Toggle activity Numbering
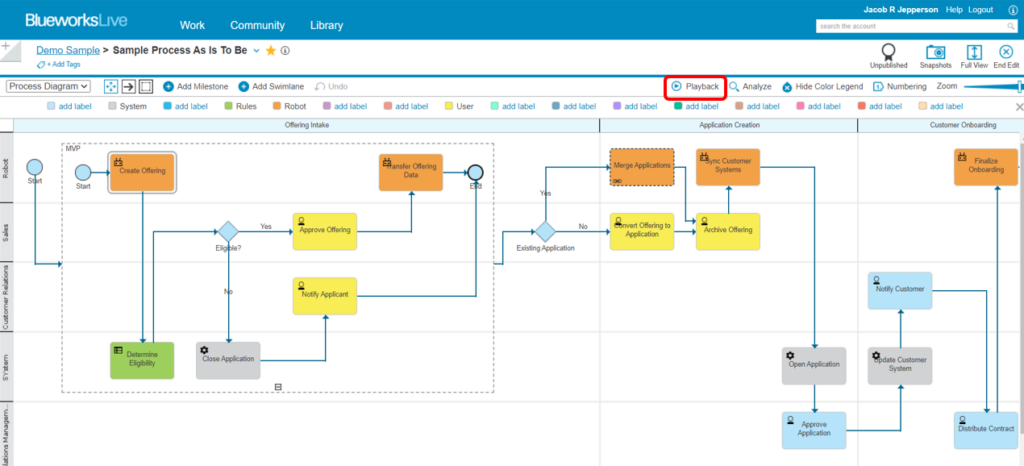This screenshot has height=466, width=1024. click(x=899, y=87)
